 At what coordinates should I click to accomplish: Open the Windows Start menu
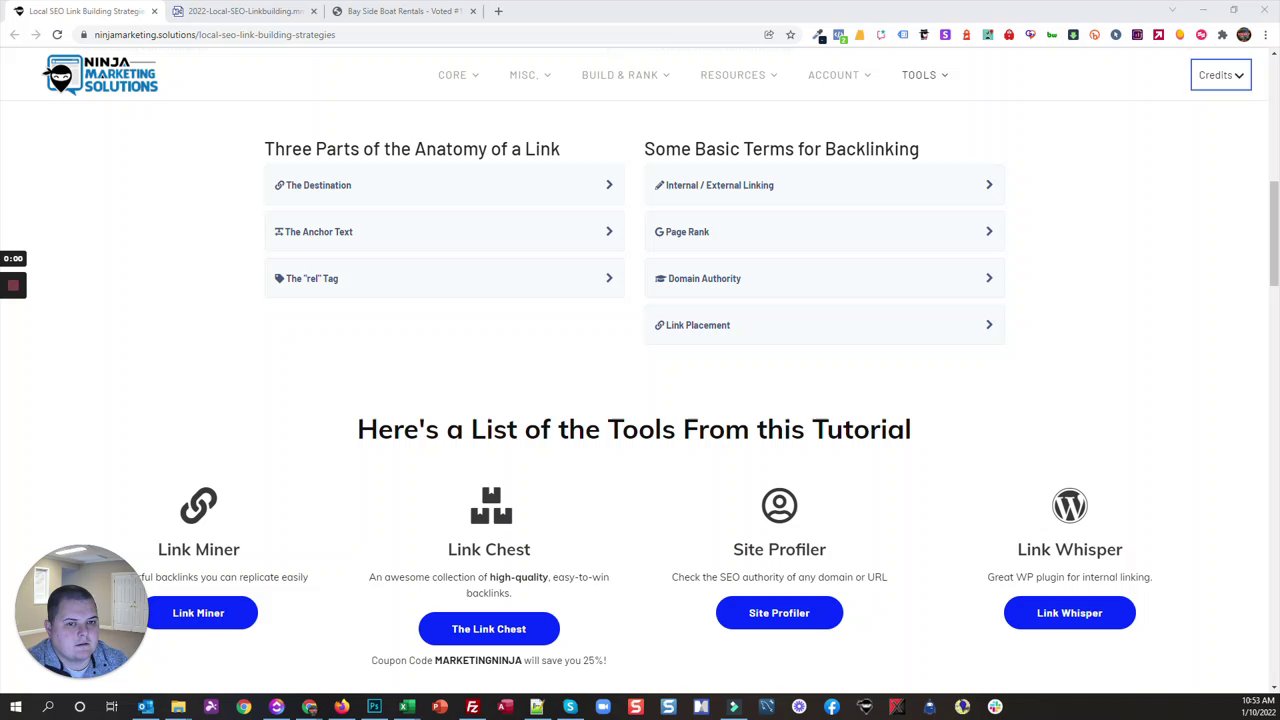tap(16, 707)
